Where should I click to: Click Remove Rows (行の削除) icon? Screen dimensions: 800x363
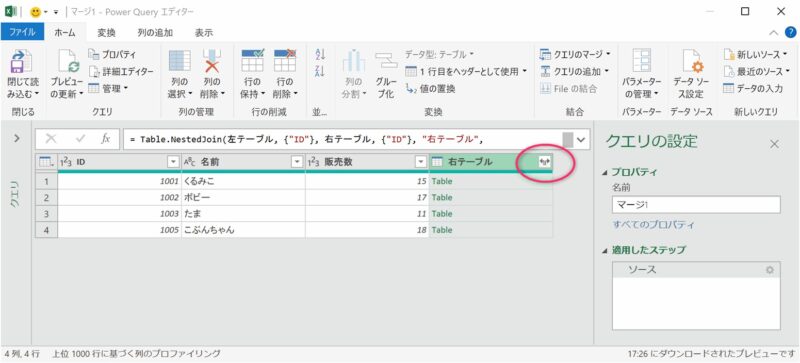[x=284, y=61]
